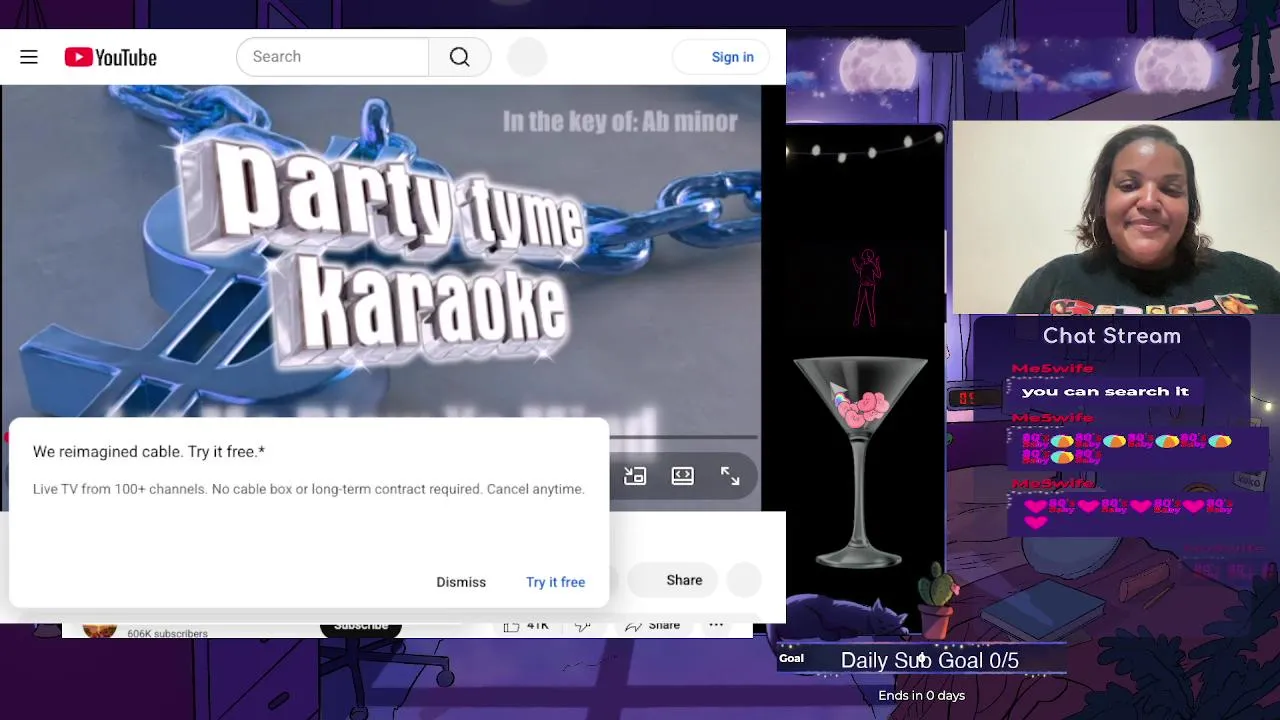The image size is (1280, 720).
Task: Click the Chat Stream heading
Action: (1112, 336)
